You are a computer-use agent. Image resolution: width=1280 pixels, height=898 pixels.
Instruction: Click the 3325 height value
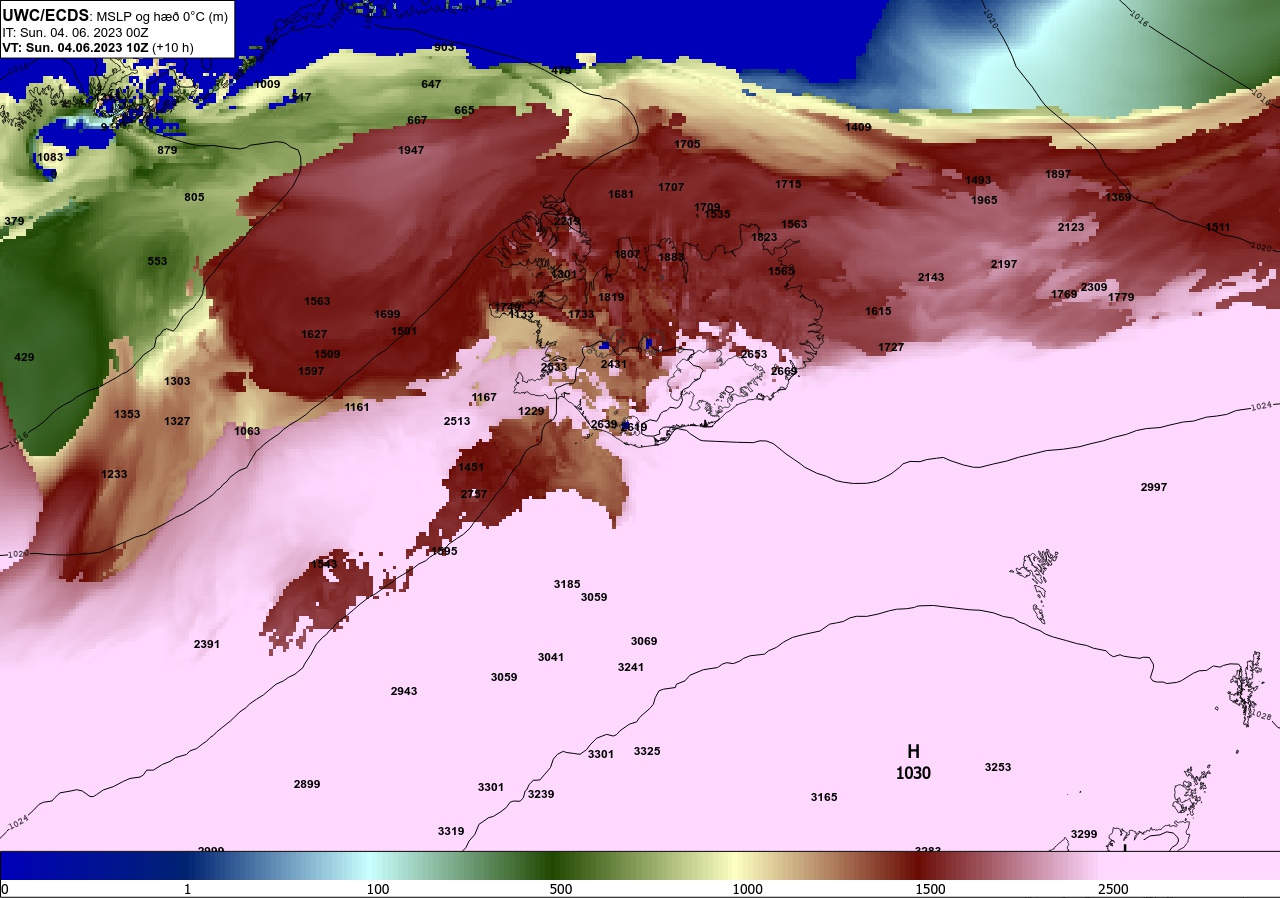(x=647, y=751)
